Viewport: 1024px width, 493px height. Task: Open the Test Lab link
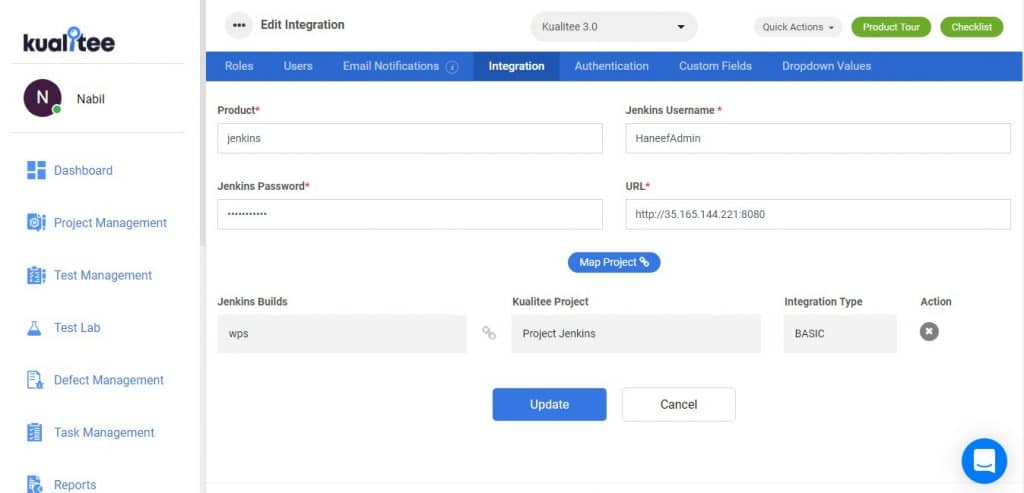77,327
